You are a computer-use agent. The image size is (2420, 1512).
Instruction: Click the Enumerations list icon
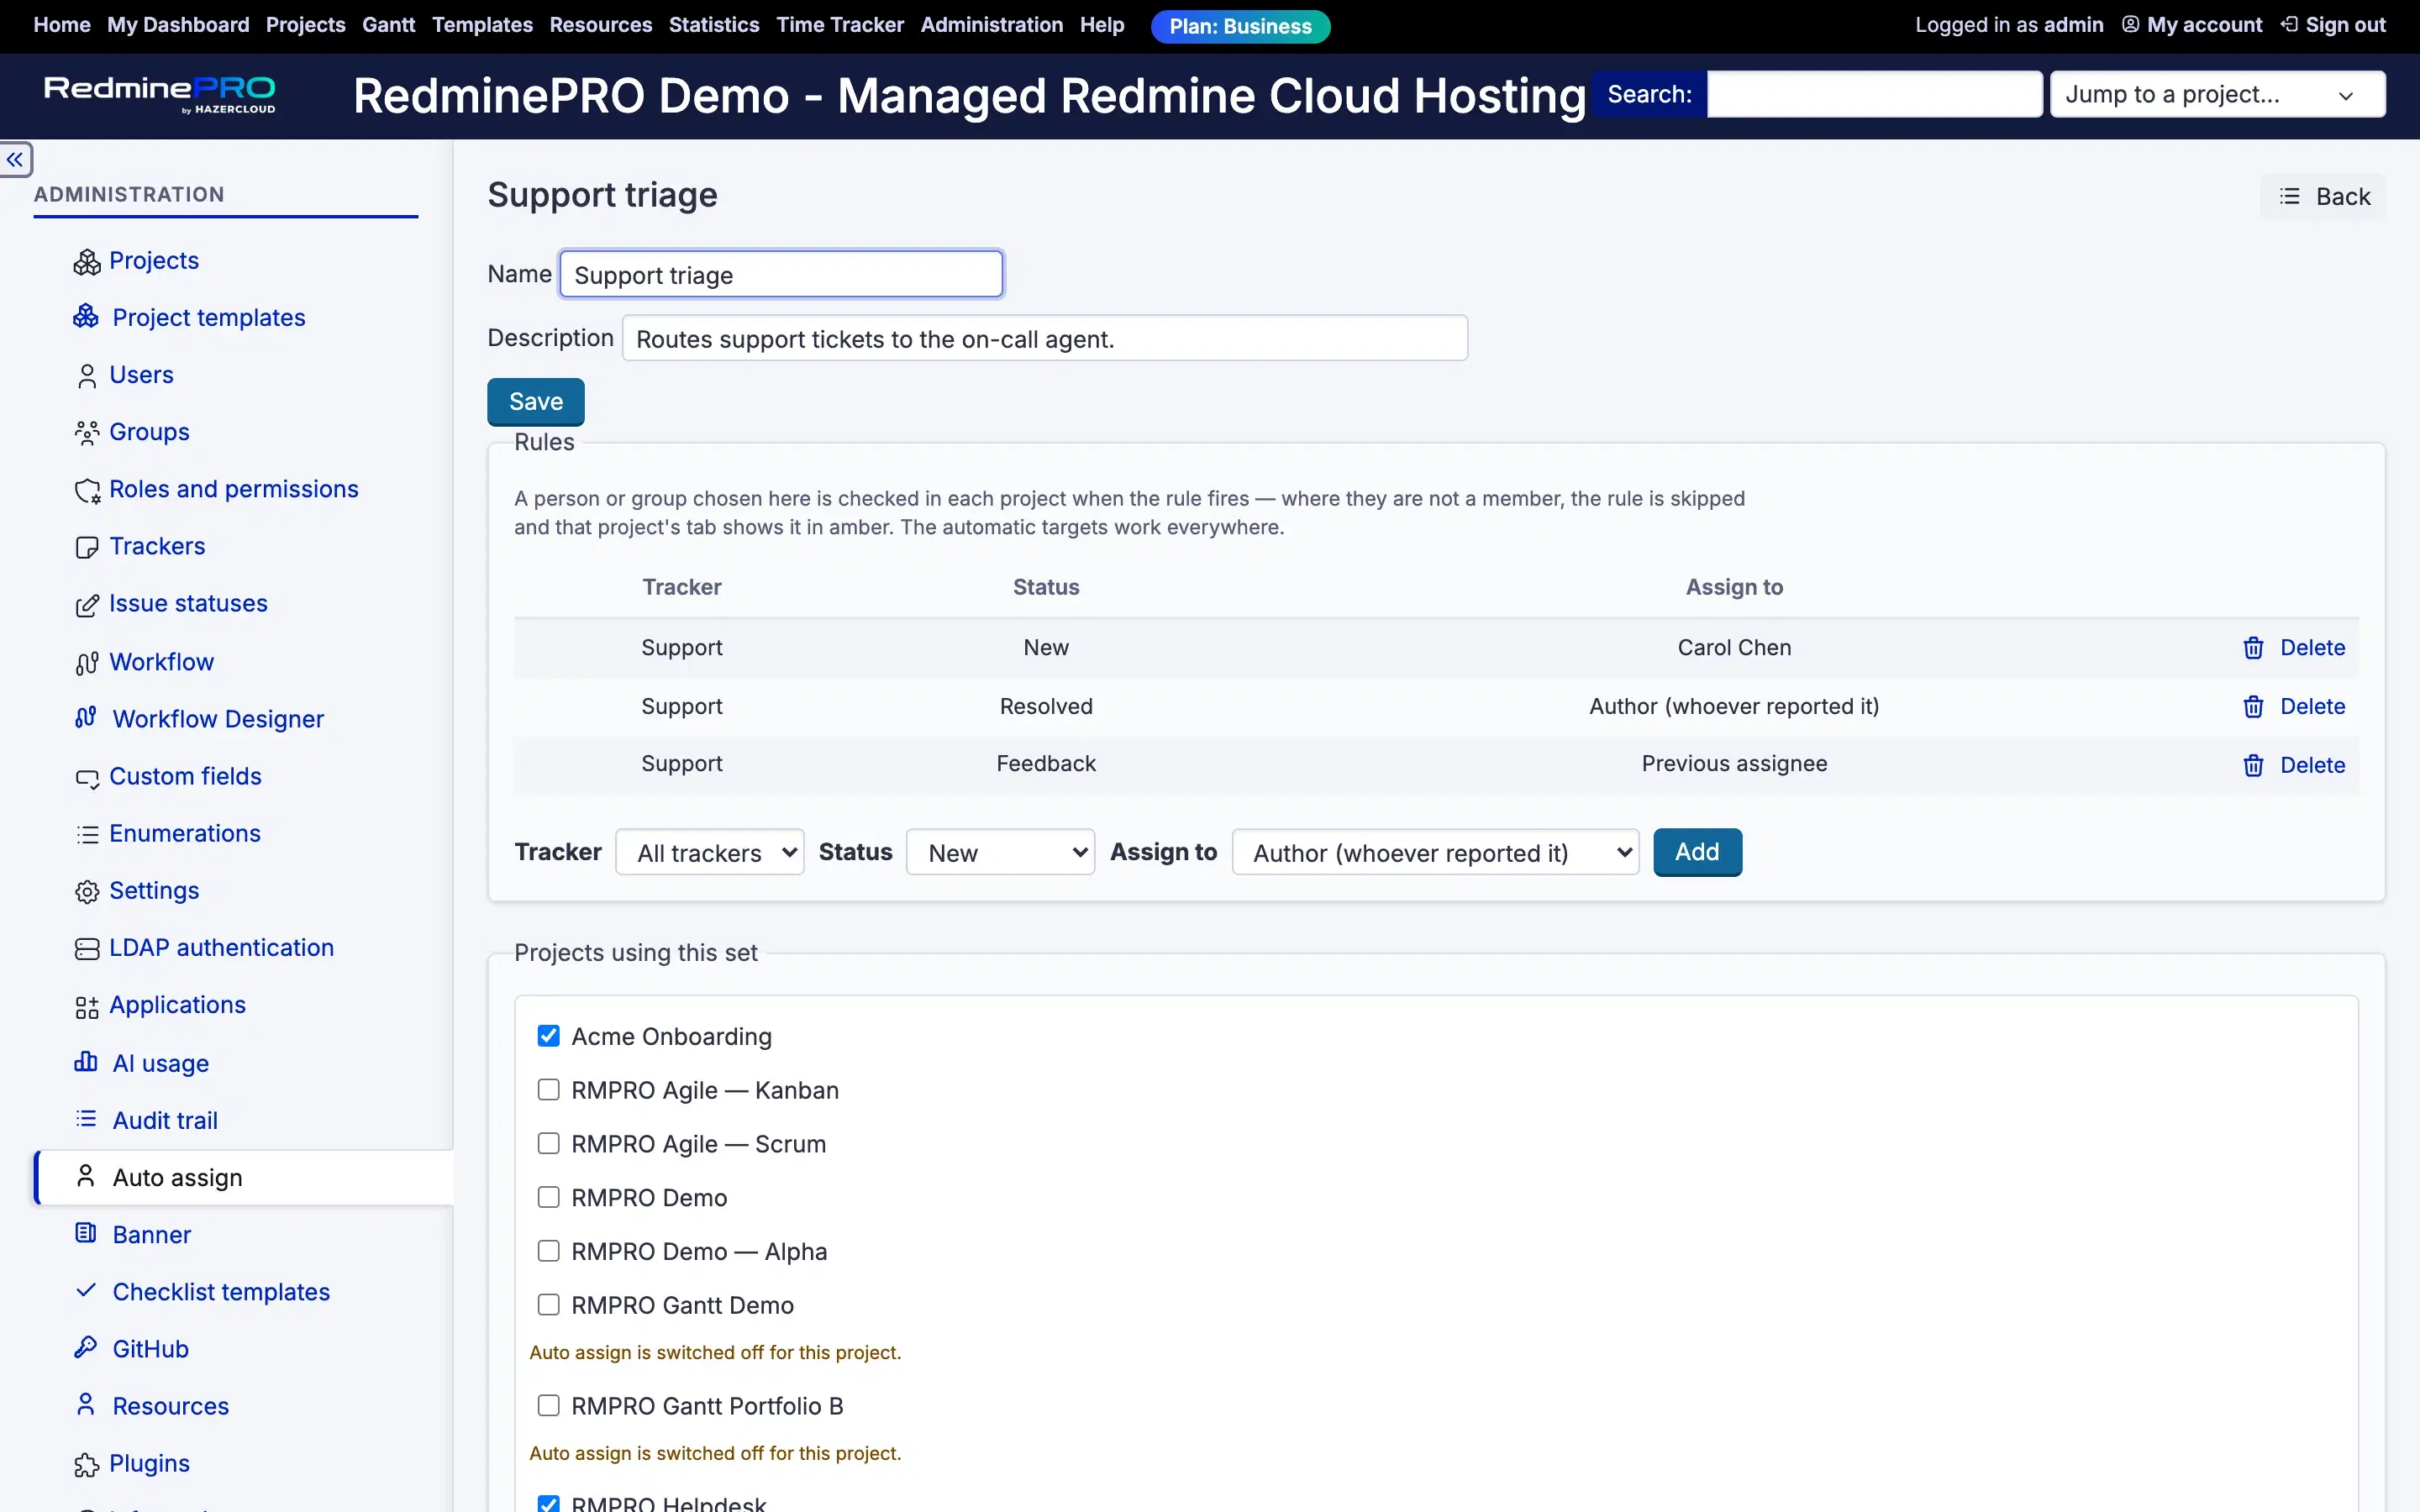tap(87, 834)
